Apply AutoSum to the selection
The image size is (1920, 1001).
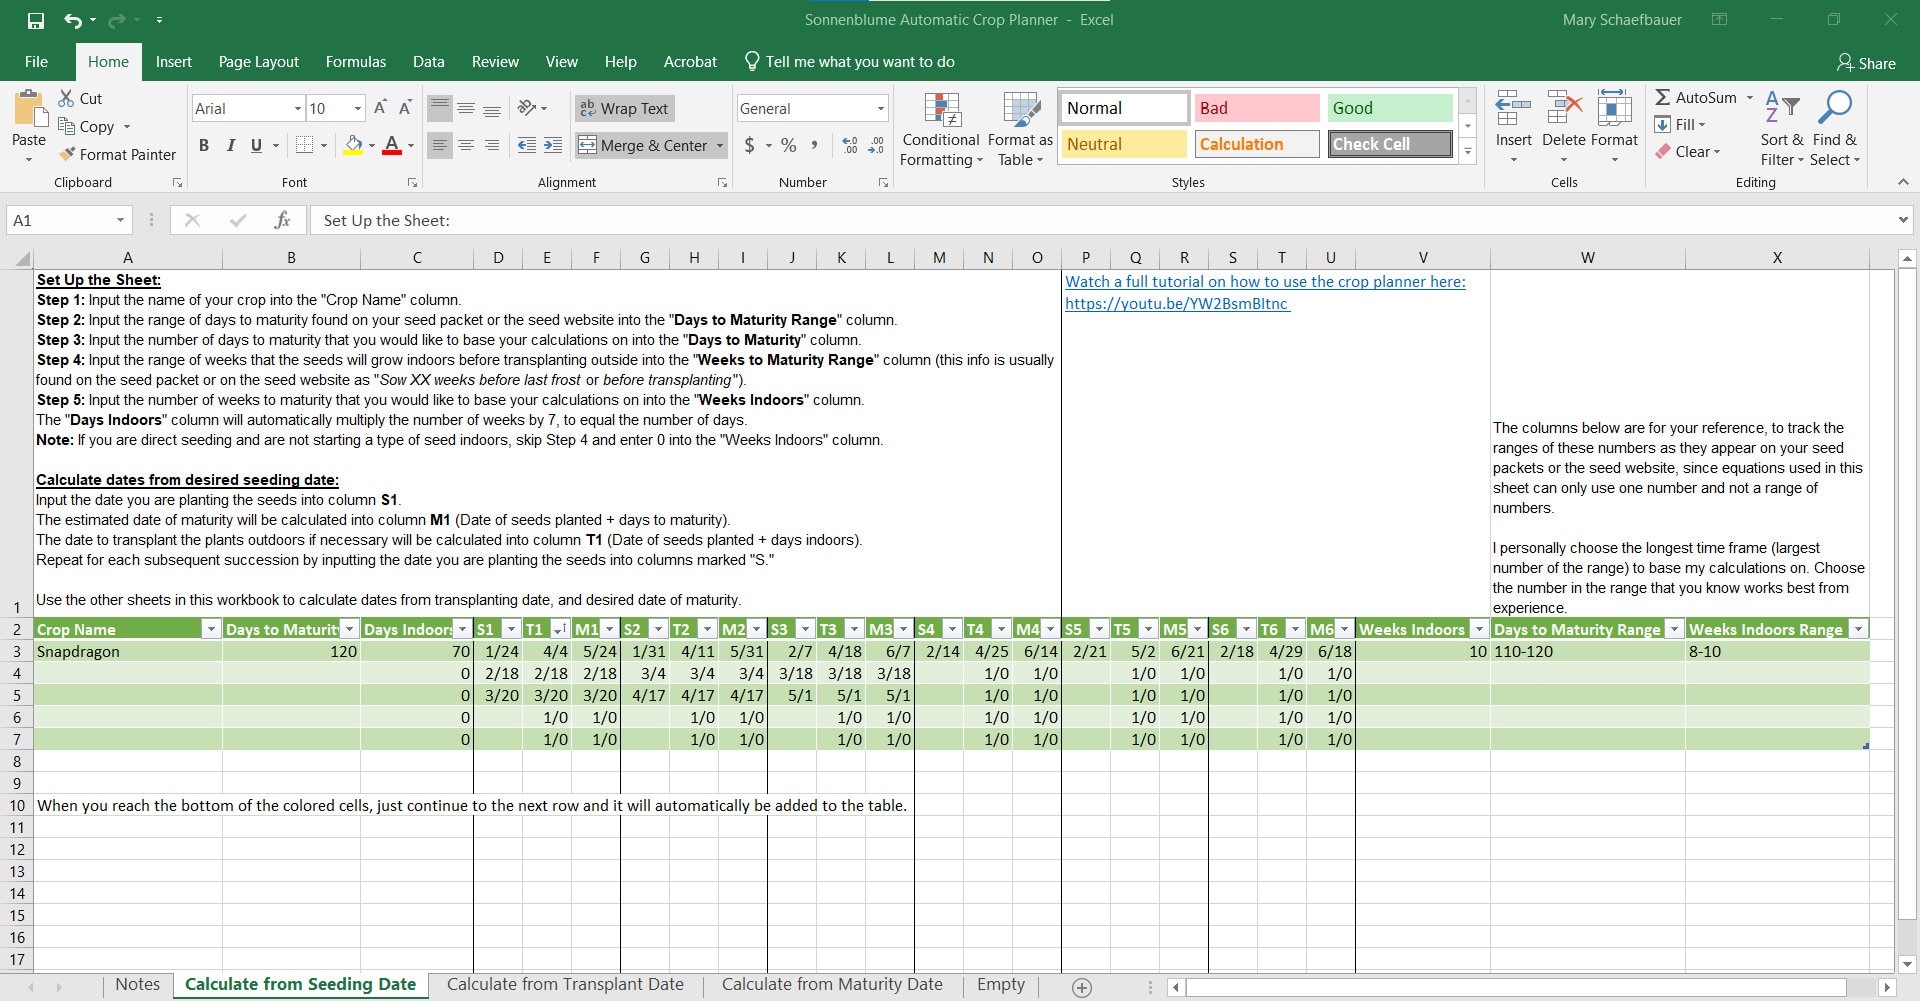[1696, 97]
